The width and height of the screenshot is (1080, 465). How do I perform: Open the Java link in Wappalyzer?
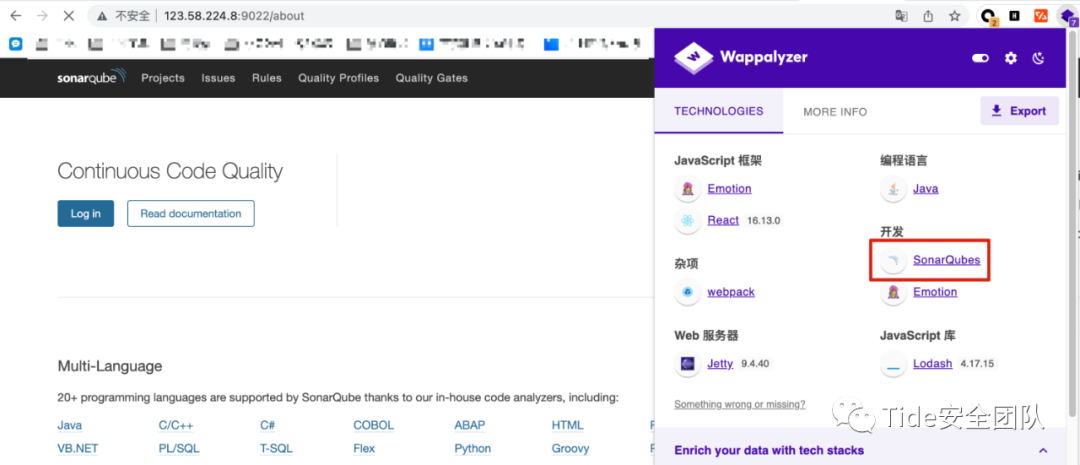[x=926, y=189]
